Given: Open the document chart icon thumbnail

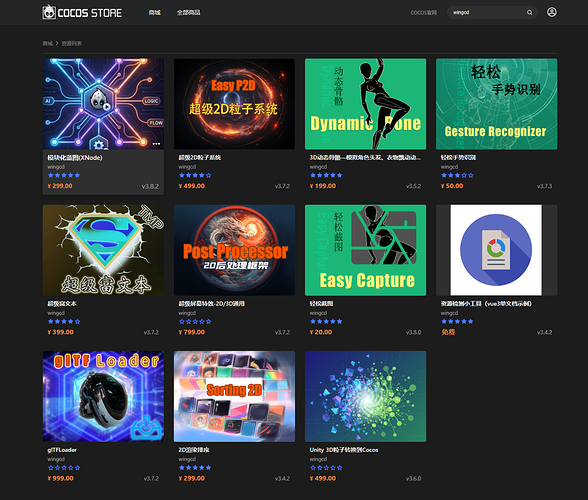Looking at the screenshot, I should point(496,250).
